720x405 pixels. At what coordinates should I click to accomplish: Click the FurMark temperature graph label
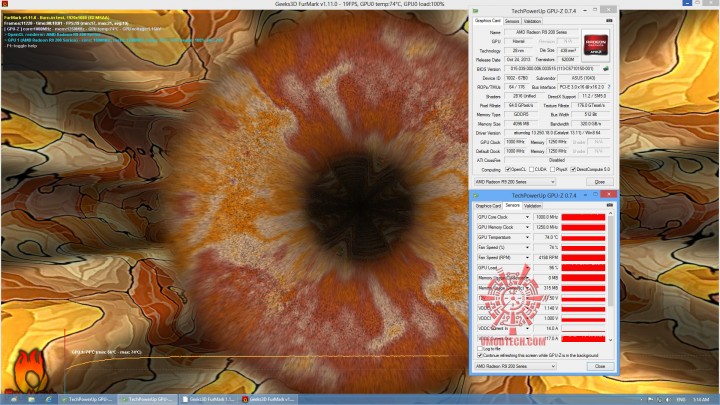(107, 352)
